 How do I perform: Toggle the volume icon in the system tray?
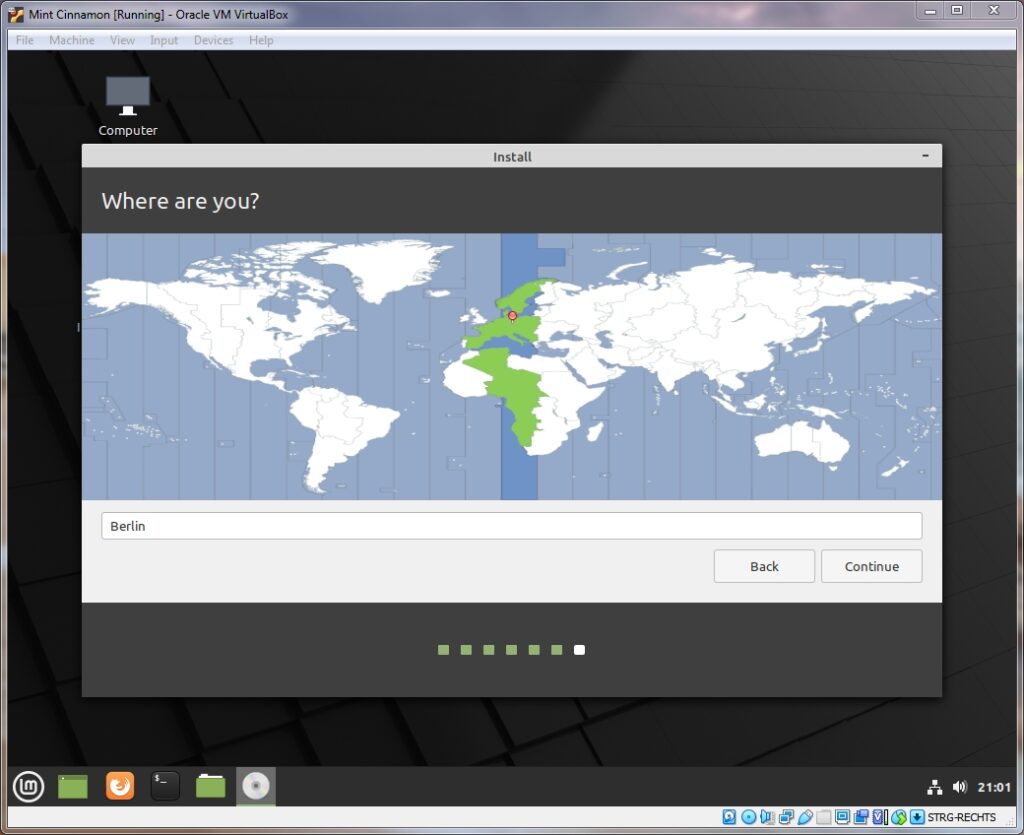(x=960, y=787)
